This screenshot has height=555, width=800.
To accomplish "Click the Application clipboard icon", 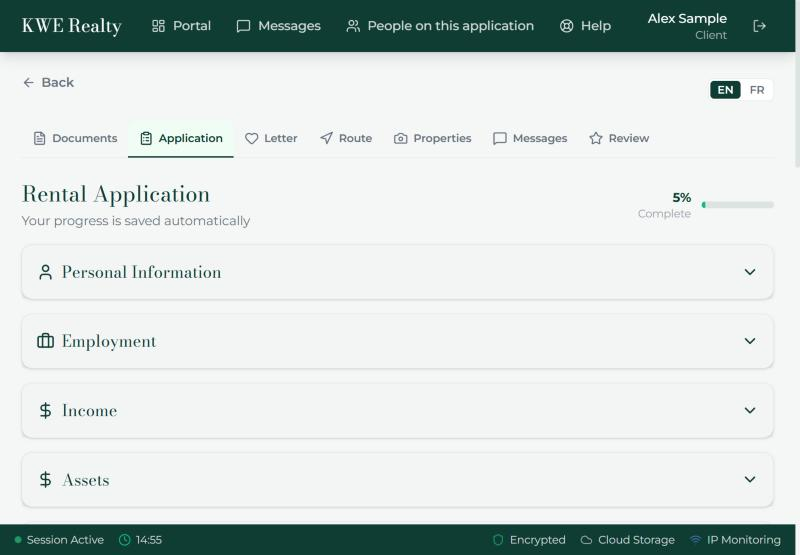I will [x=146, y=138].
